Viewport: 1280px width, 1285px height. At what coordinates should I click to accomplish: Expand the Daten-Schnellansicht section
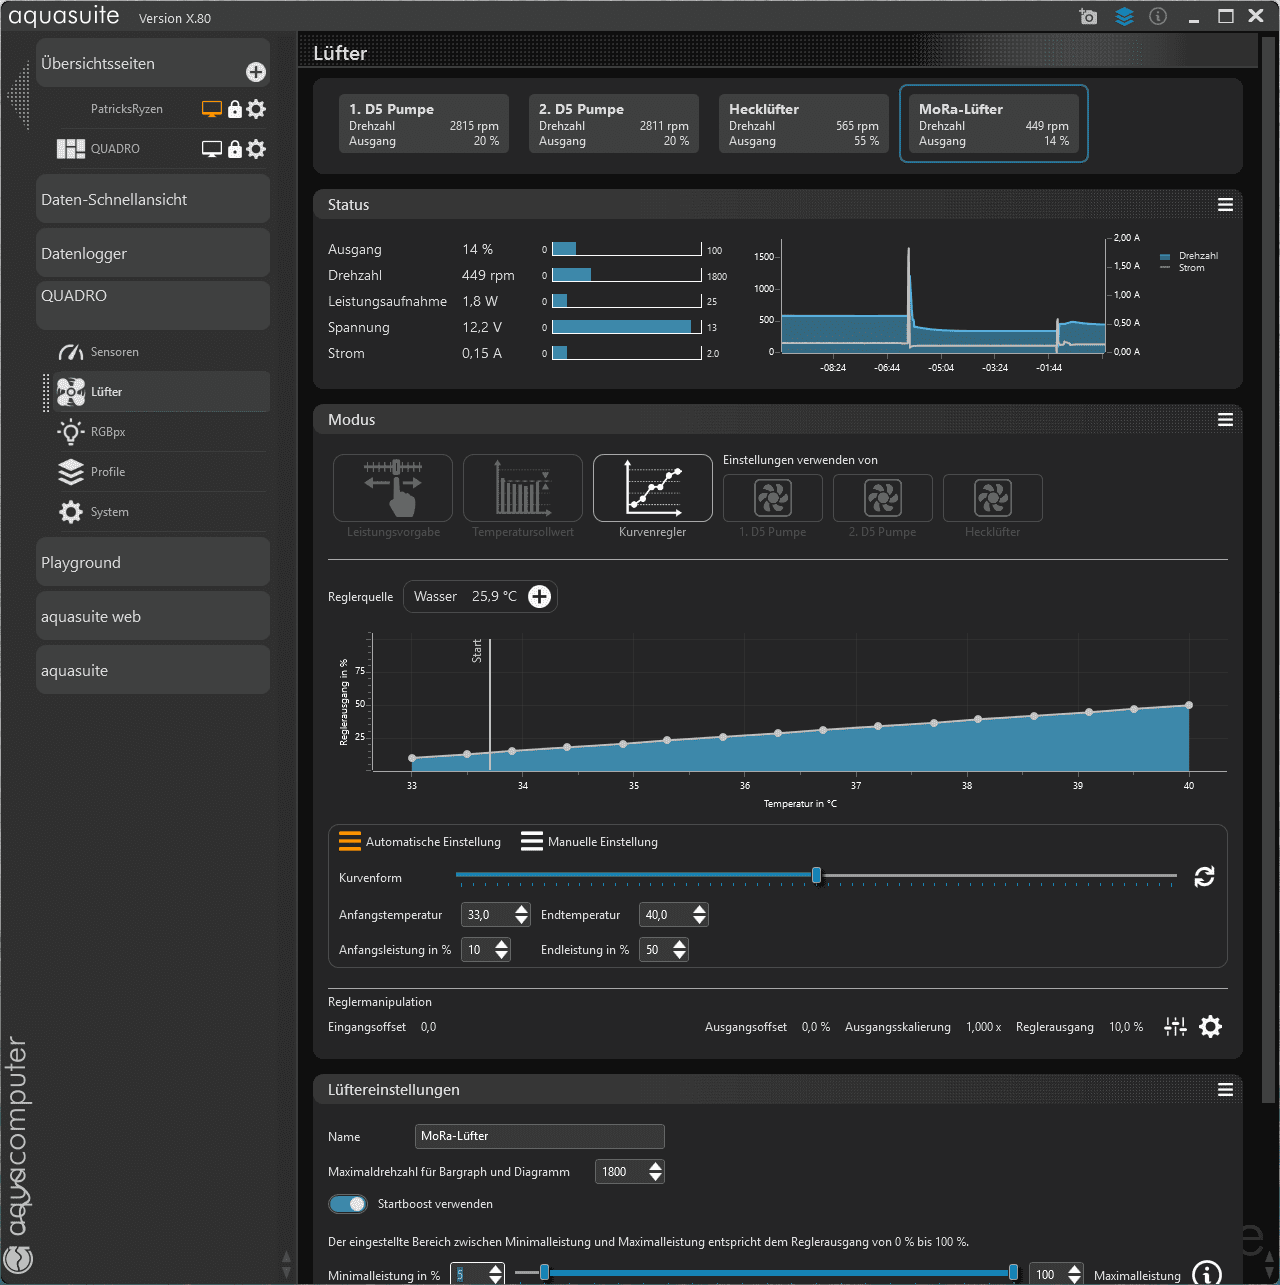(x=153, y=199)
